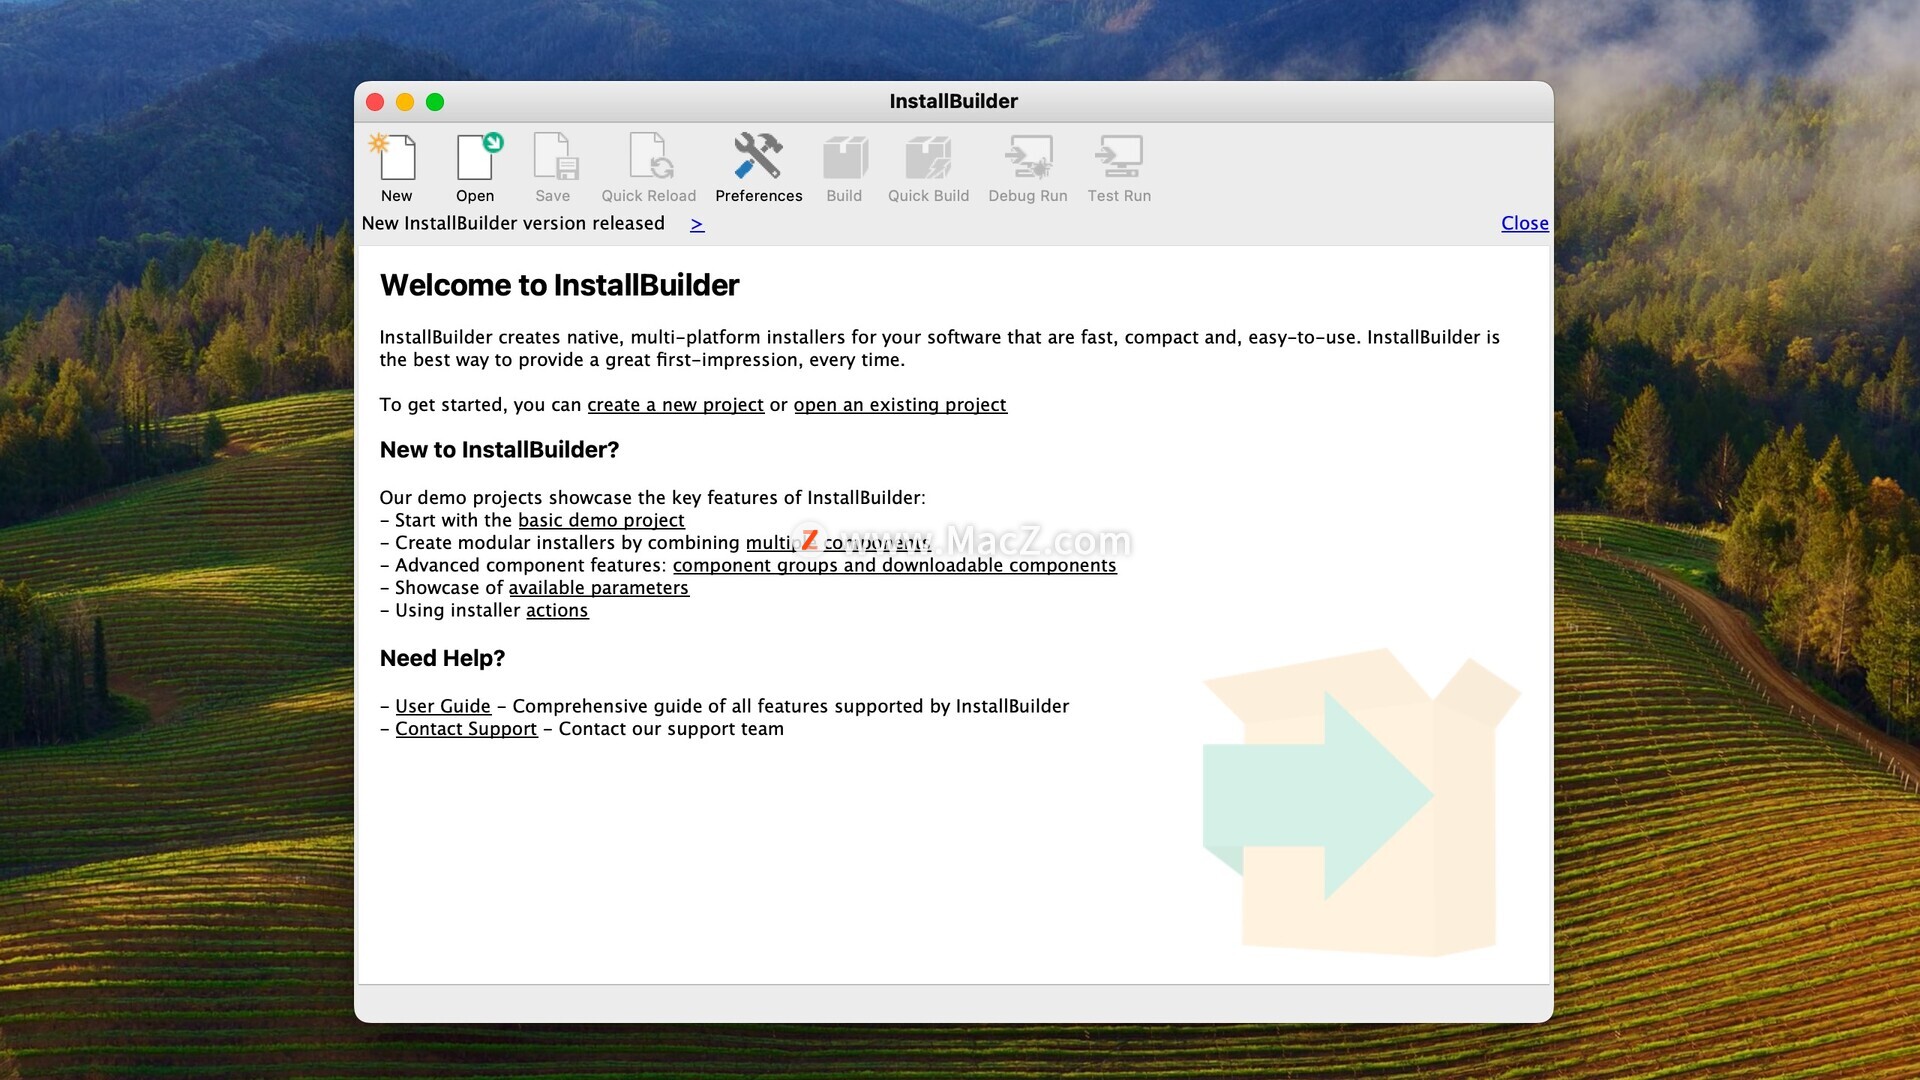
Task: Click the 'Welcome to InstallBuilder' heading
Action: pyautogui.click(x=559, y=286)
